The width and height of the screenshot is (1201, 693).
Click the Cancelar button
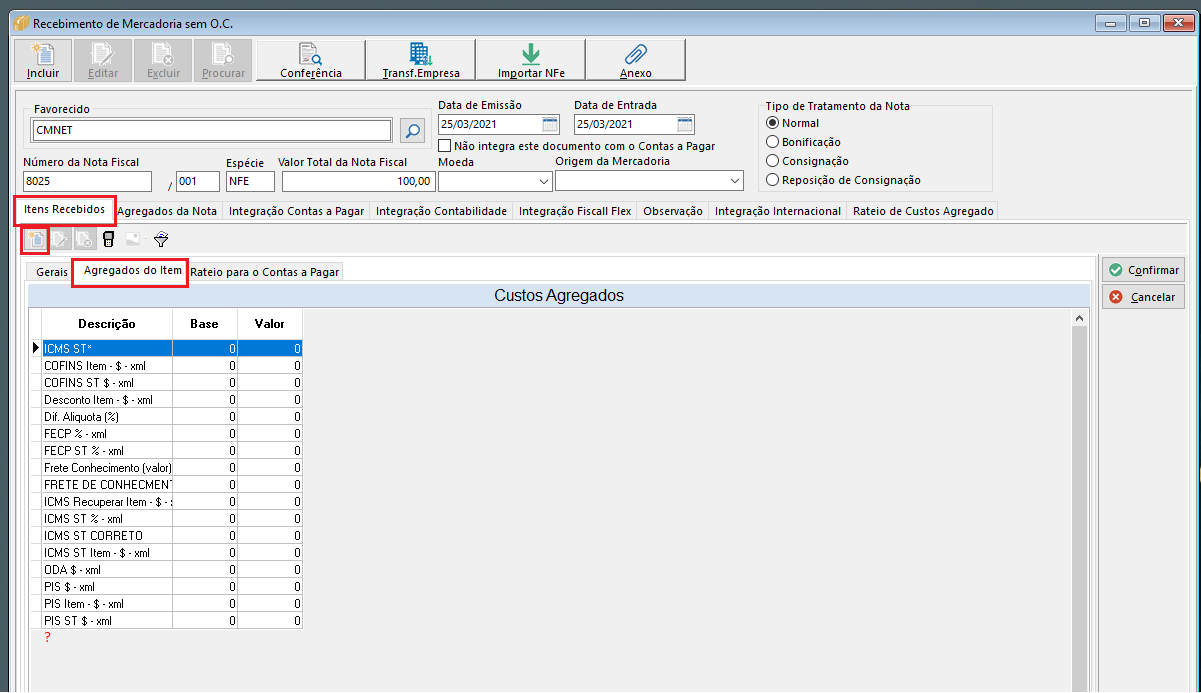1143,297
